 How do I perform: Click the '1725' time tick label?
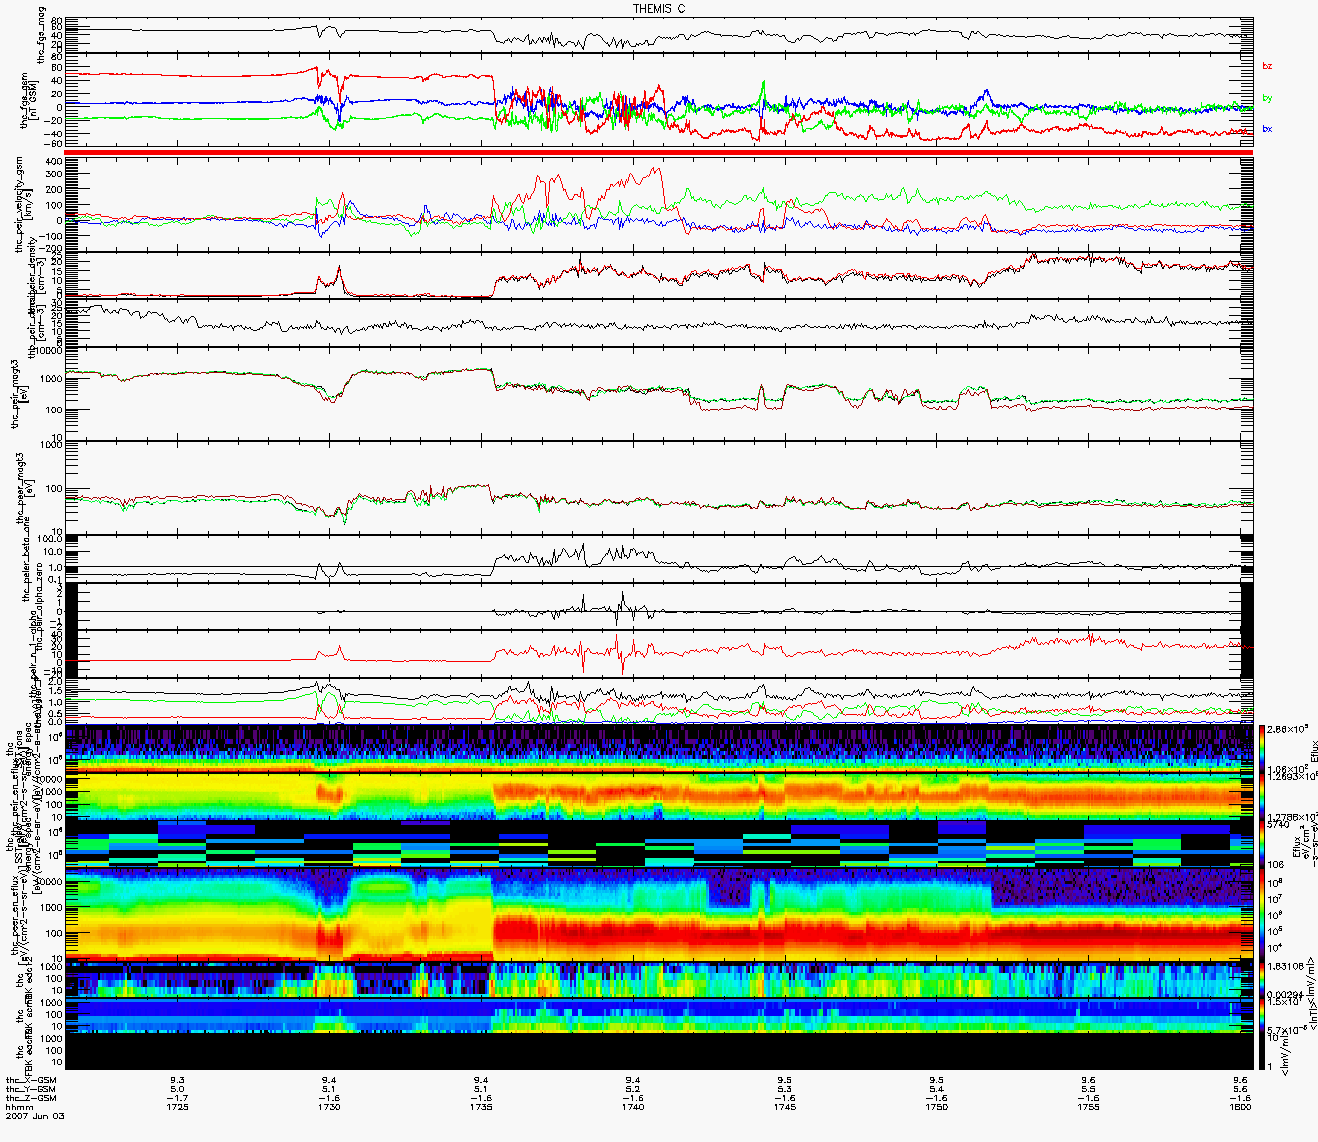coord(177,1107)
